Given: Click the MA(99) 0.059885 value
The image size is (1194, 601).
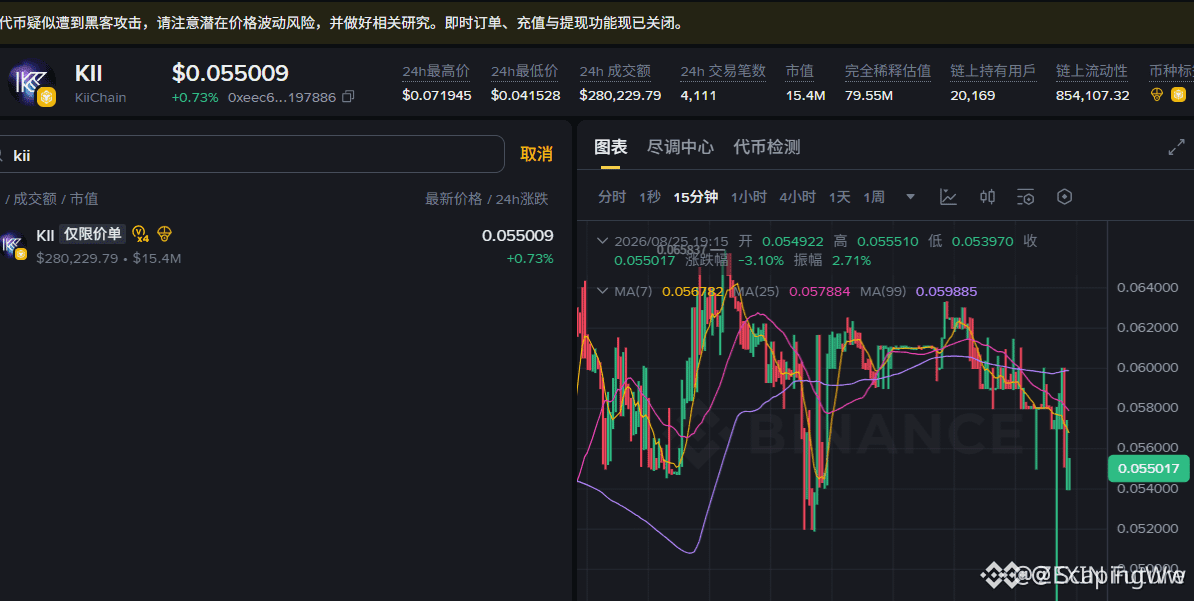Looking at the screenshot, I should (947, 291).
